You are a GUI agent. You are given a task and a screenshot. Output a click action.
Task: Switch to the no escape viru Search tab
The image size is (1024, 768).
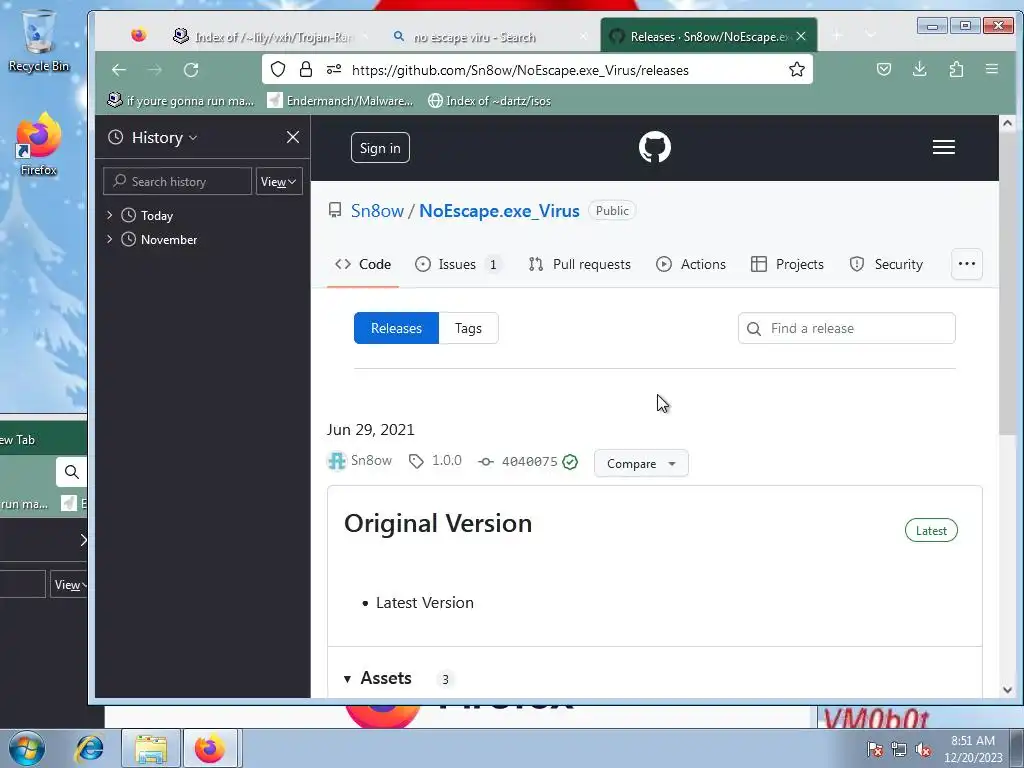pos(490,37)
